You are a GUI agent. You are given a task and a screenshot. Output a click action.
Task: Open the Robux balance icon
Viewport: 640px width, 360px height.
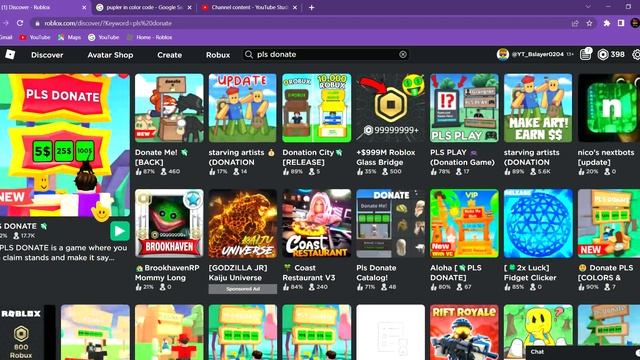point(603,54)
